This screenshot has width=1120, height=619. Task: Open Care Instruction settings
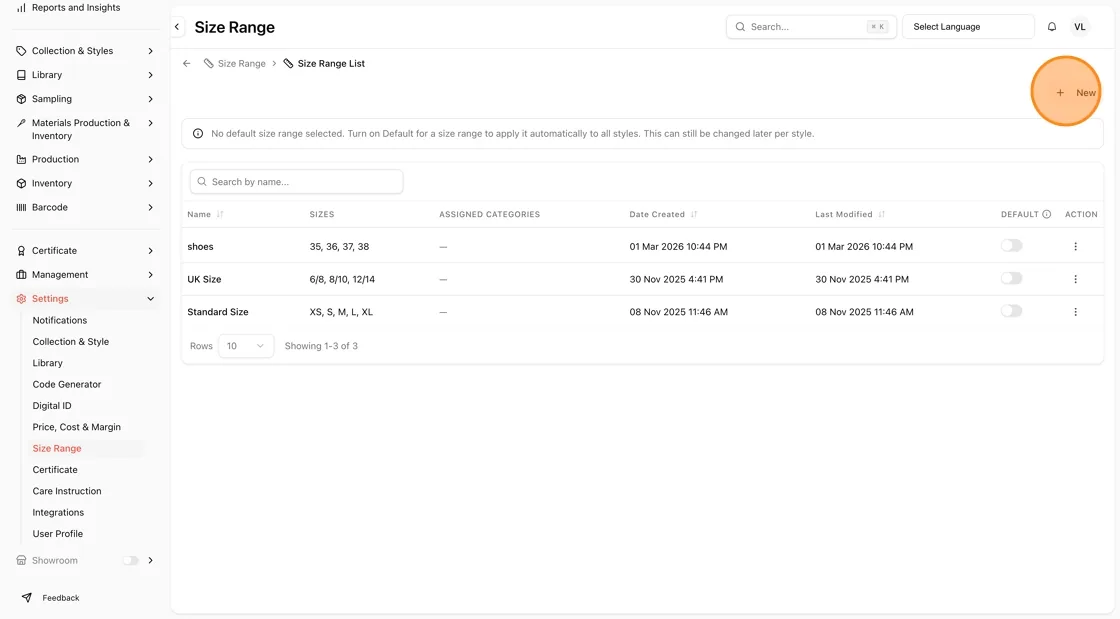[66, 491]
